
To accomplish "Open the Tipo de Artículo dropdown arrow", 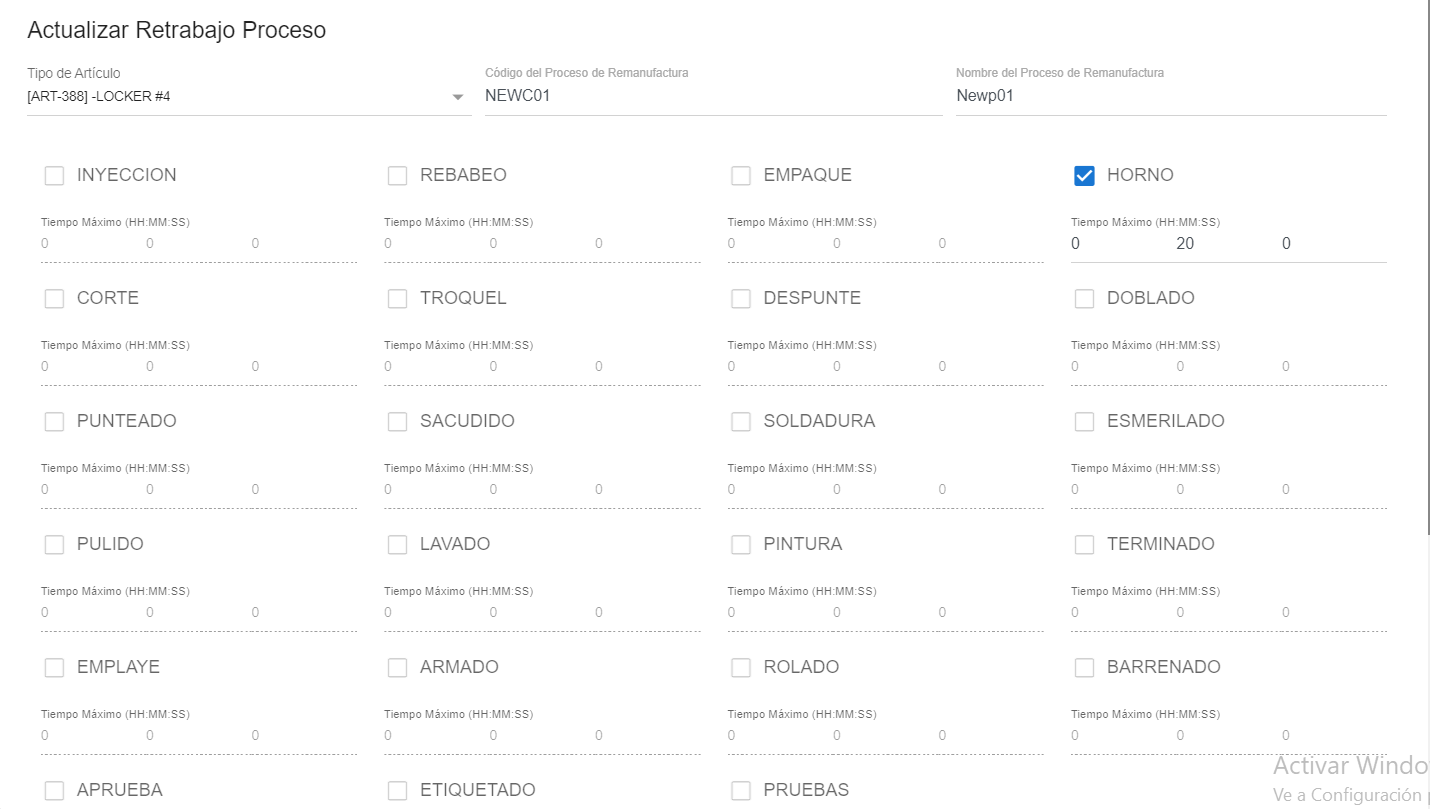I will [x=458, y=97].
